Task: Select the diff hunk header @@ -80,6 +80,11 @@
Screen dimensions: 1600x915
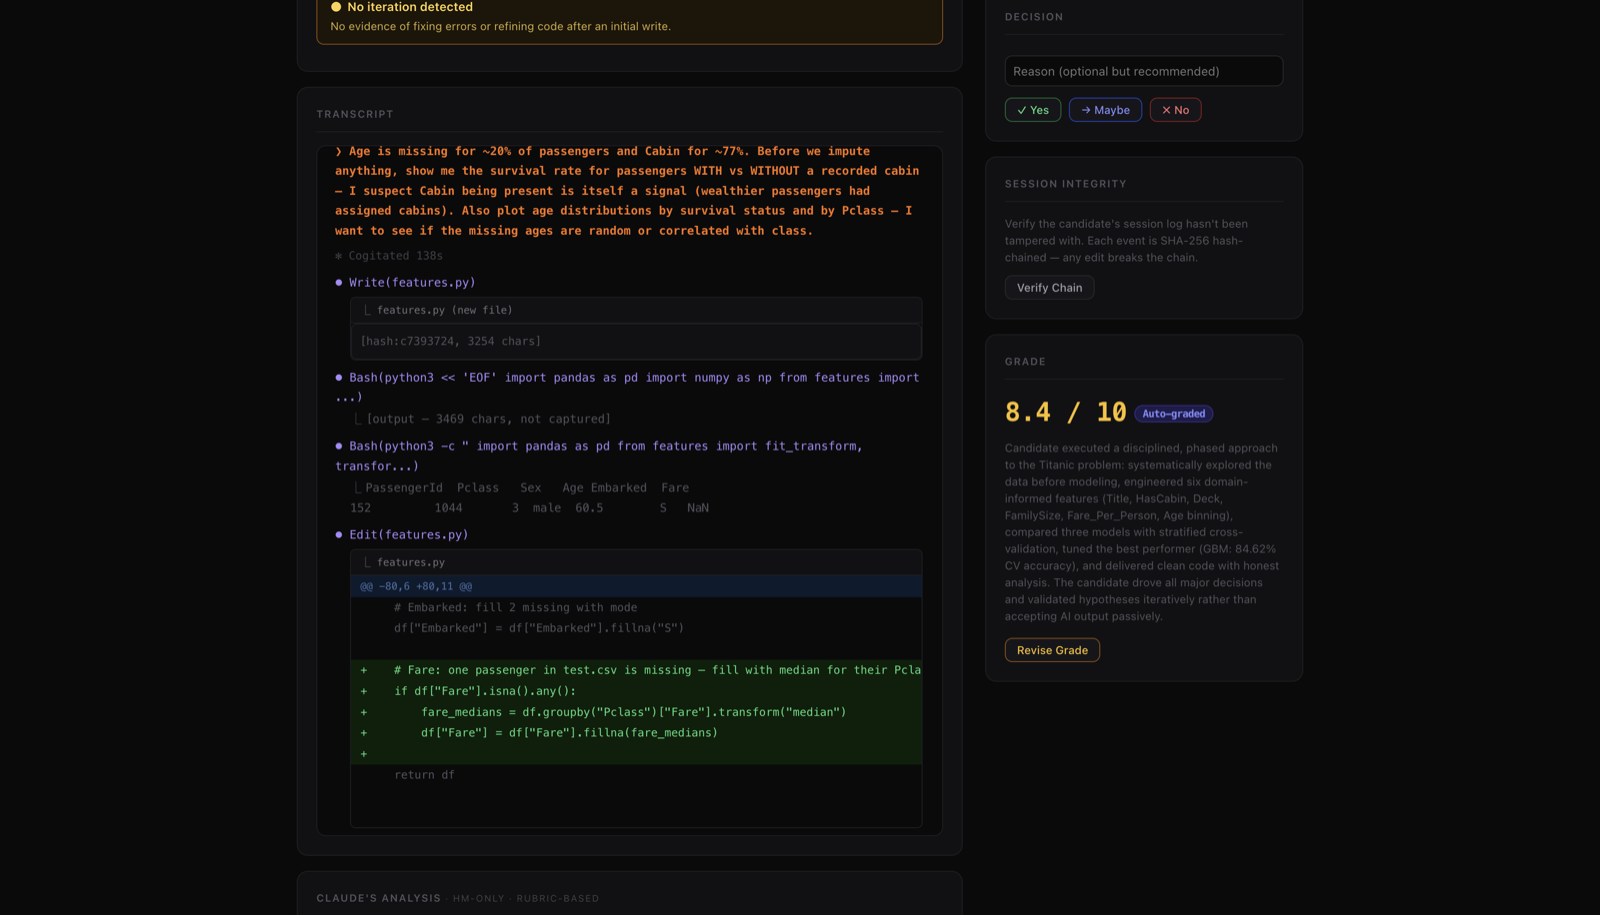Action: point(636,586)
